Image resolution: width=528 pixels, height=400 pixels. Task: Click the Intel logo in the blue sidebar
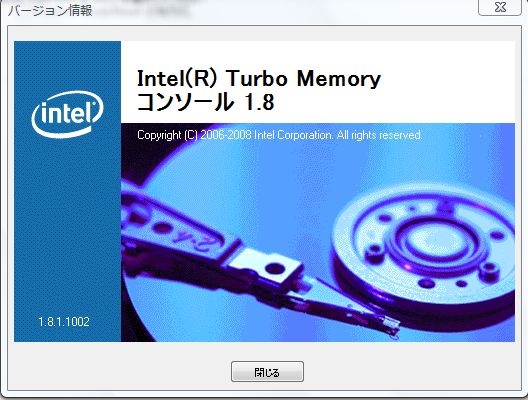(x=67, y=114)
